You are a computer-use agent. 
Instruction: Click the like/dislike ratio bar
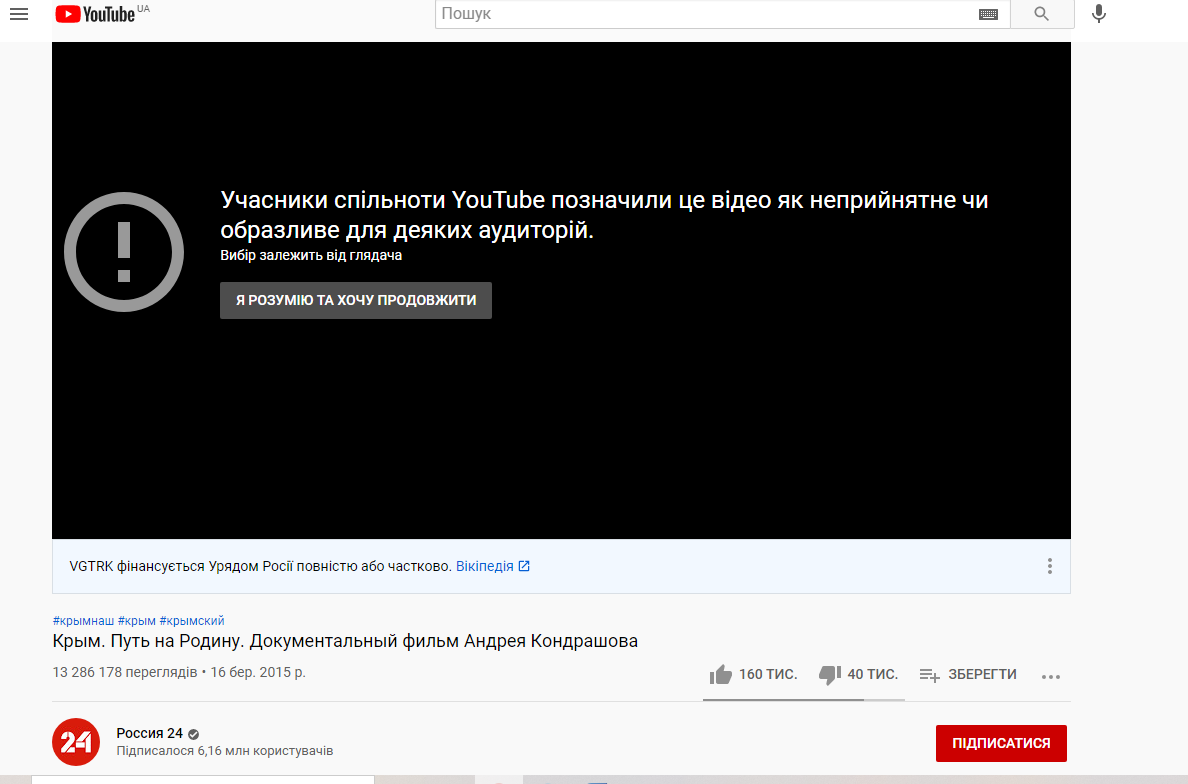(804, 699)
